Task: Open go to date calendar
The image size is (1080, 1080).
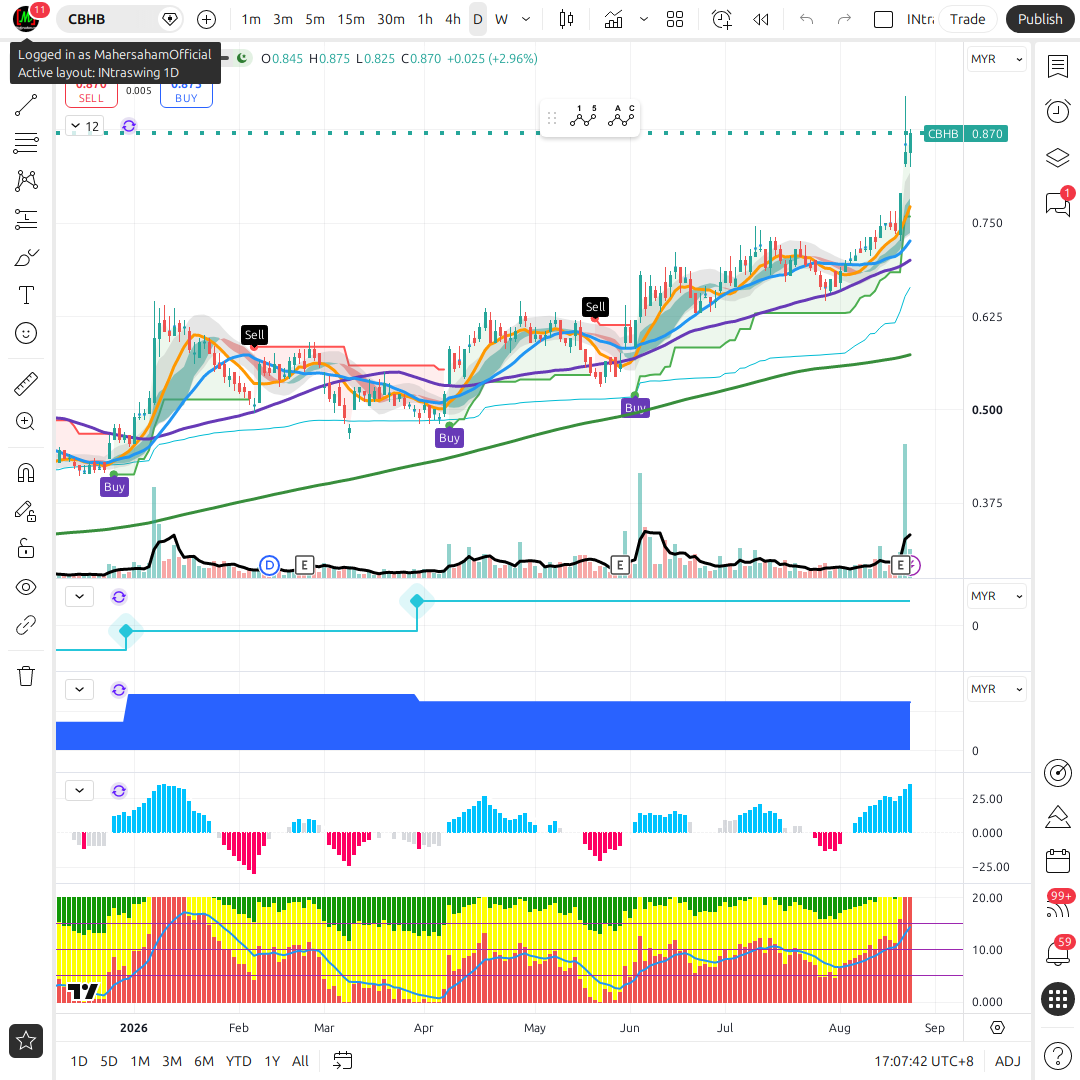Action: tap(342, 1061)
